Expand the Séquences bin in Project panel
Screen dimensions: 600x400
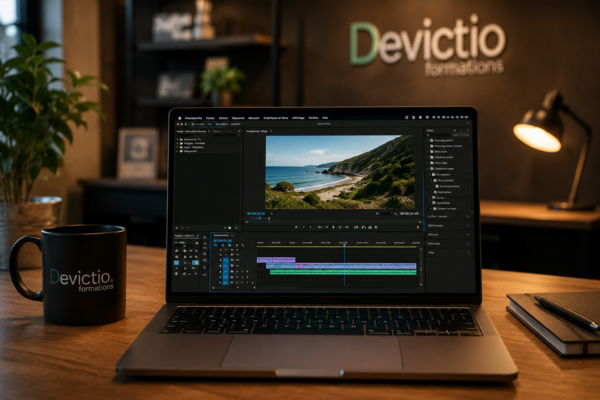[x=178, y=151]
